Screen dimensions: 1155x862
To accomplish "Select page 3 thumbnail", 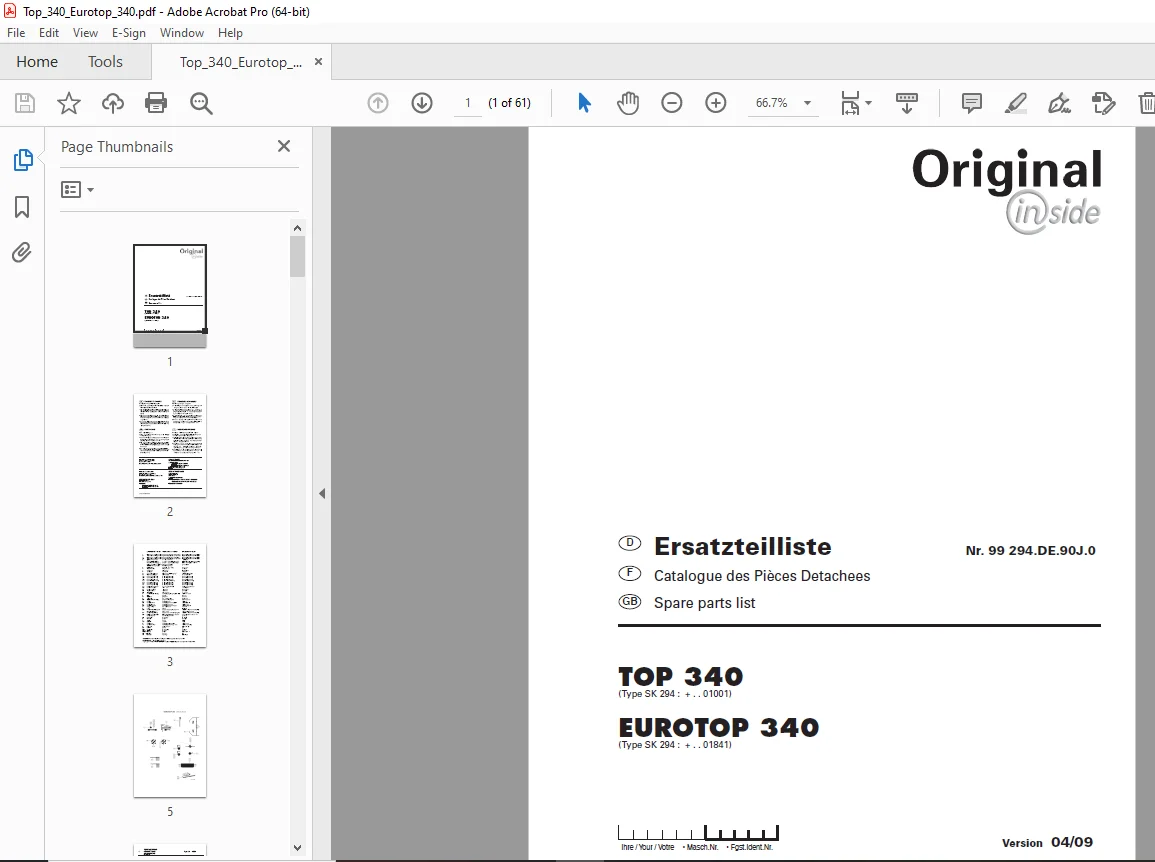I will pyautogui.click(x=169, y=595).
